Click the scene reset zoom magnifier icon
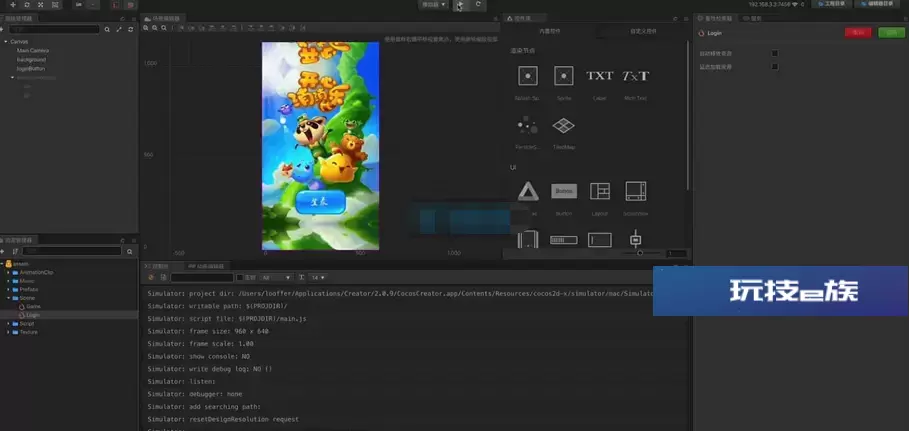The image size is (909, 431). 165,28
